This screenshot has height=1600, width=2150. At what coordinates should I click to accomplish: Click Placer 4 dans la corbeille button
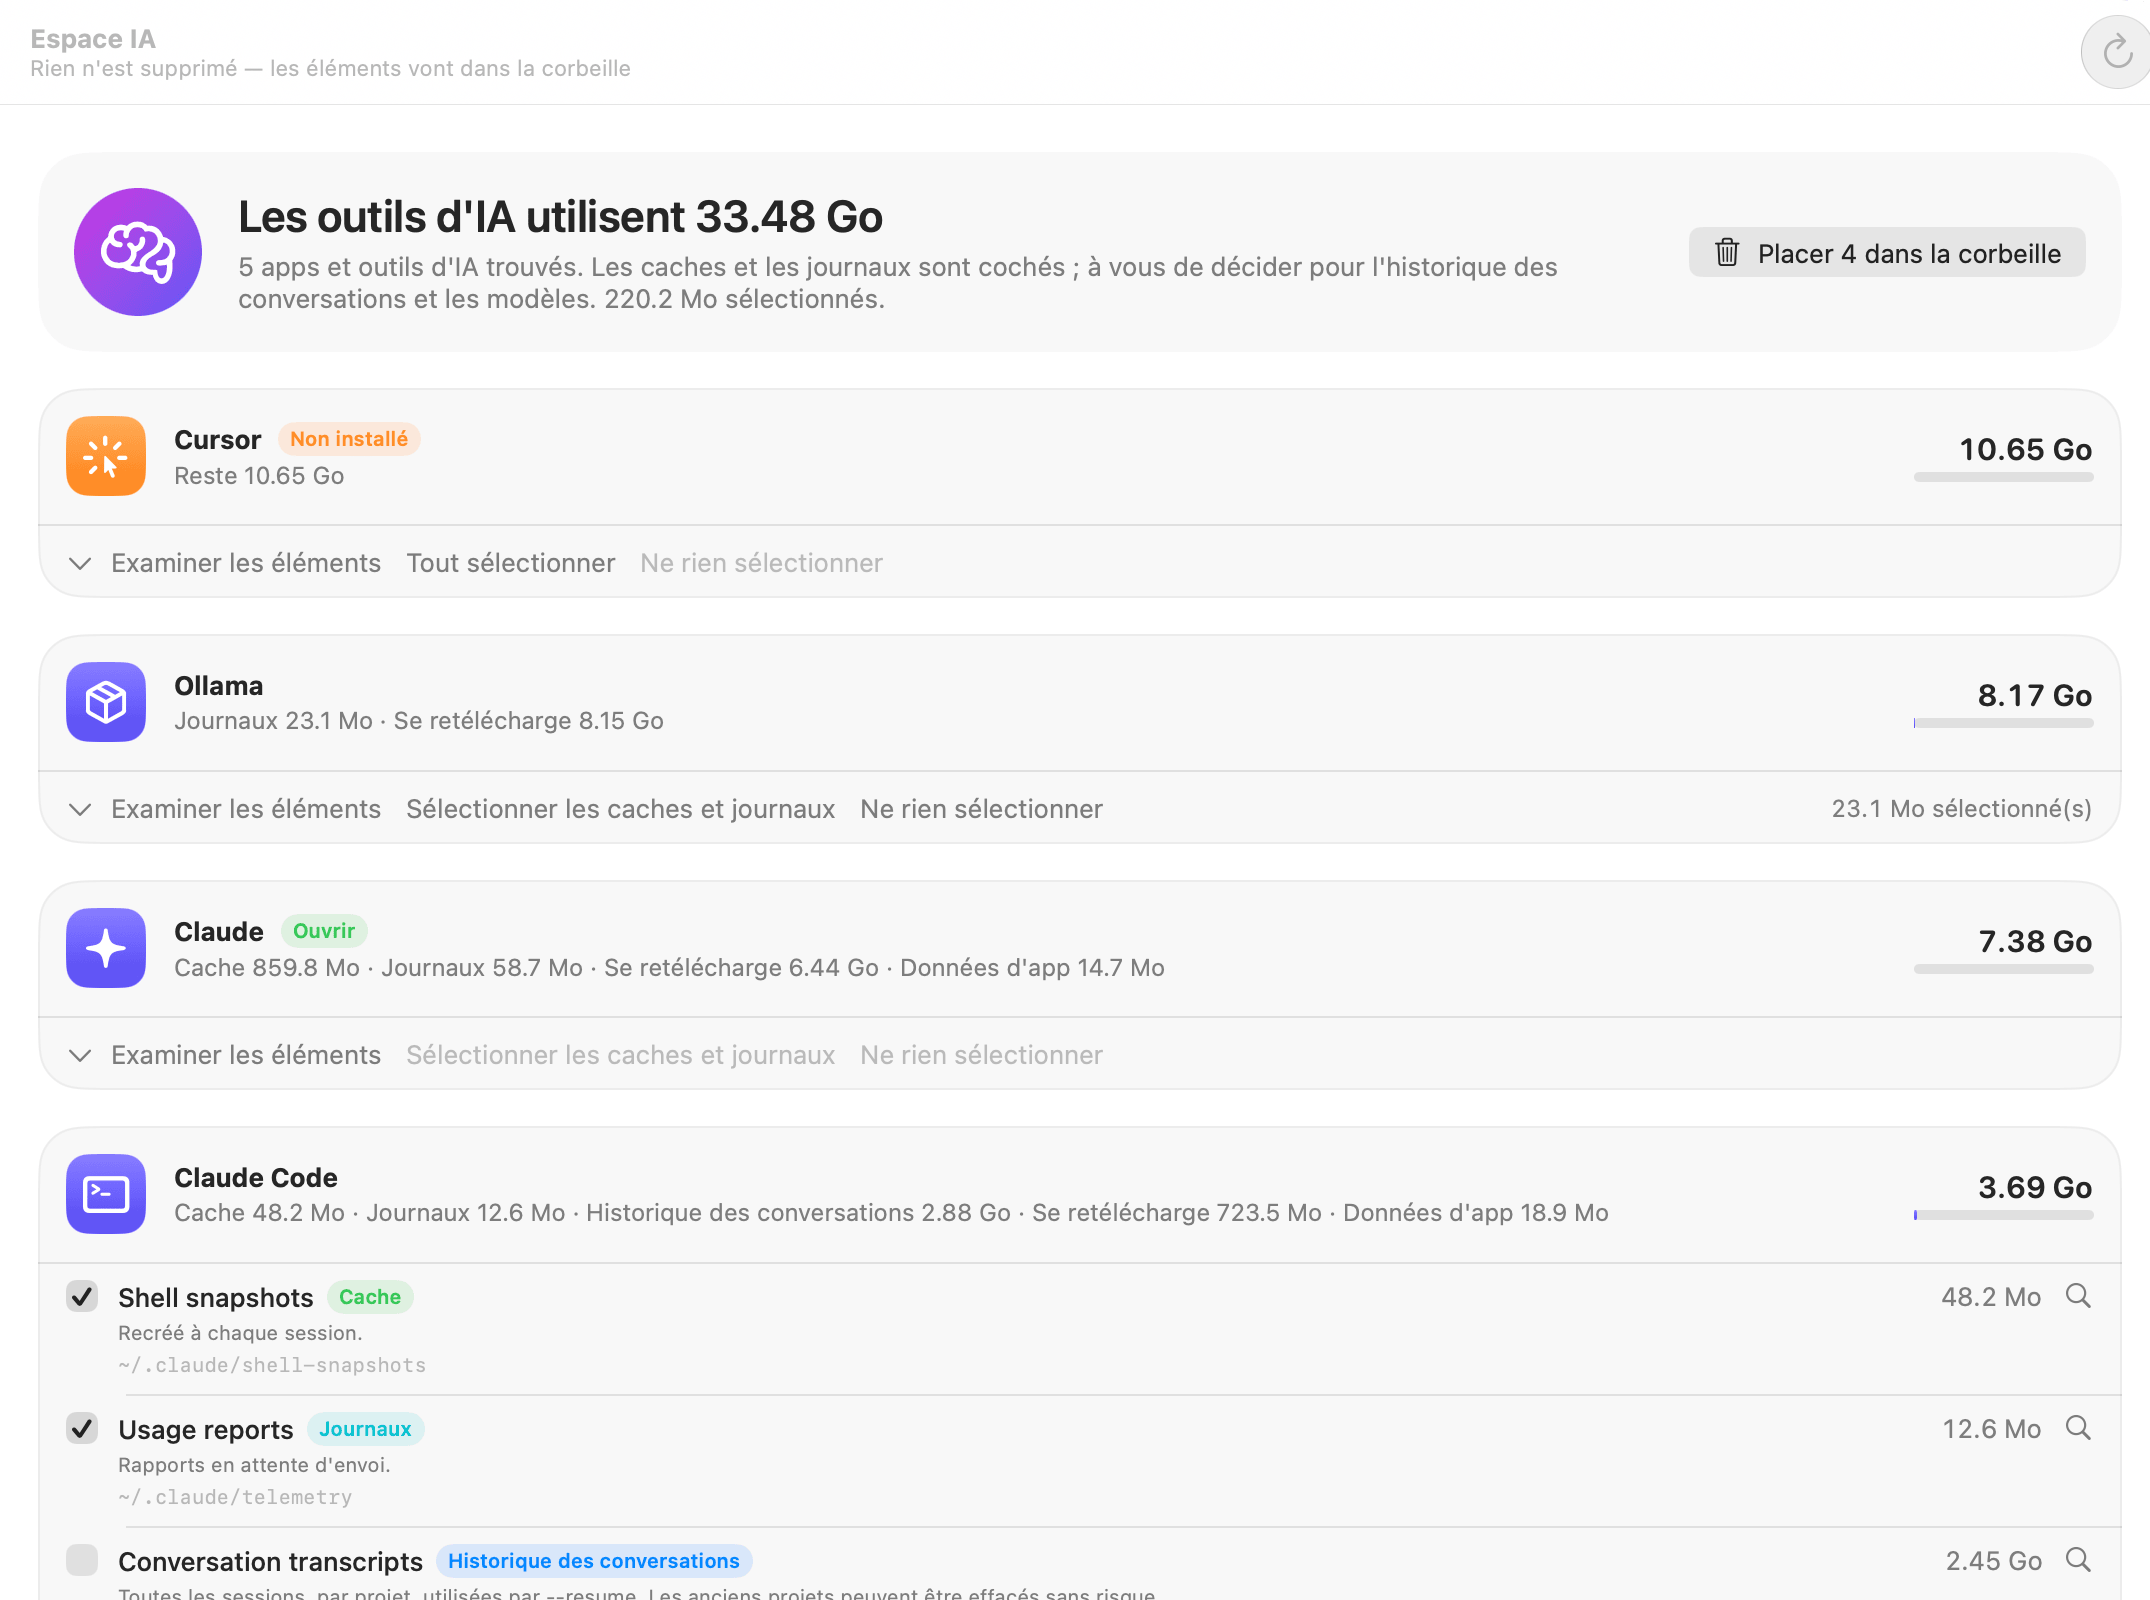[1887, 253]
